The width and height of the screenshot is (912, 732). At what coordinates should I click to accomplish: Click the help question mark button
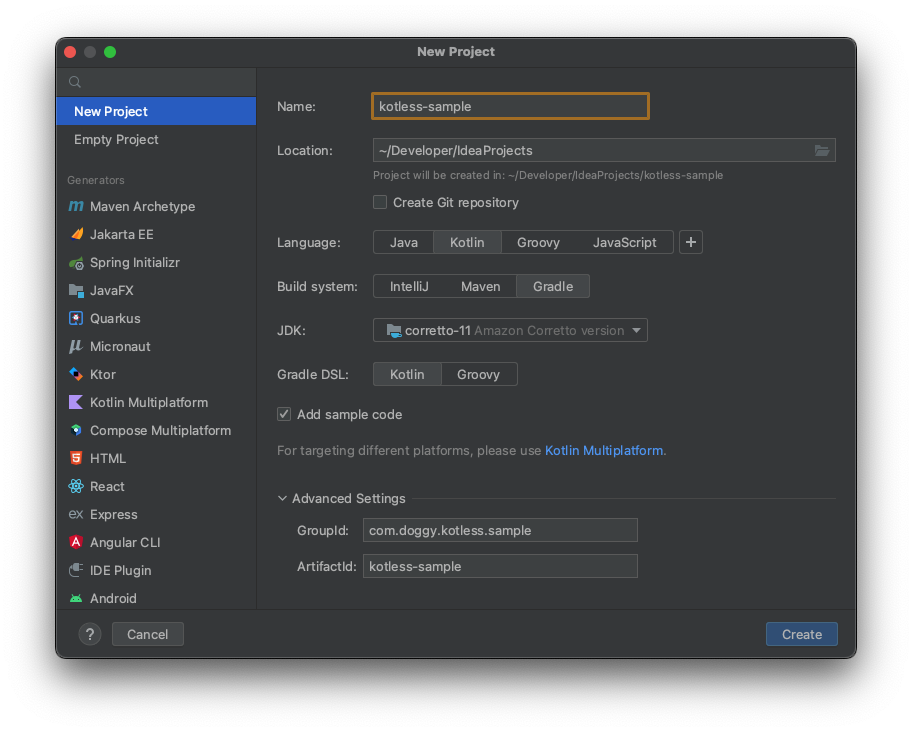(x=90, y=634)
